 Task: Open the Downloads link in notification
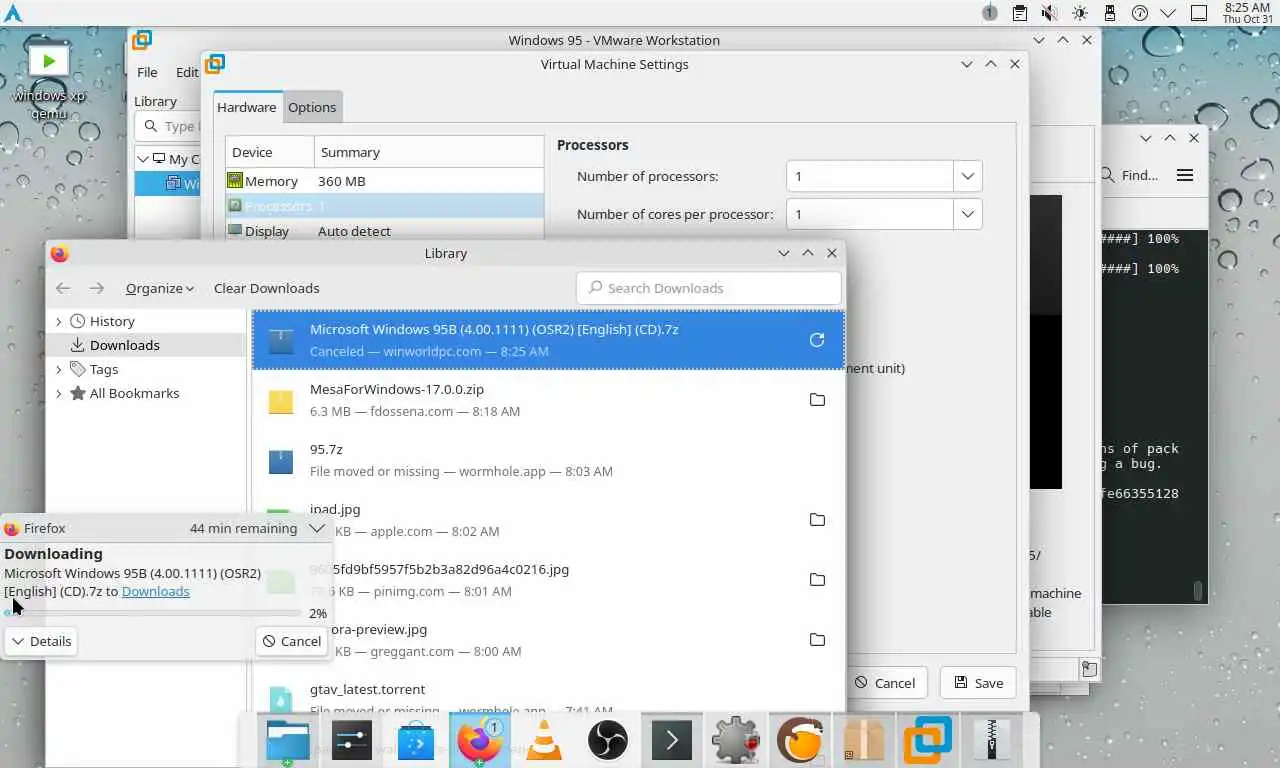156,591
